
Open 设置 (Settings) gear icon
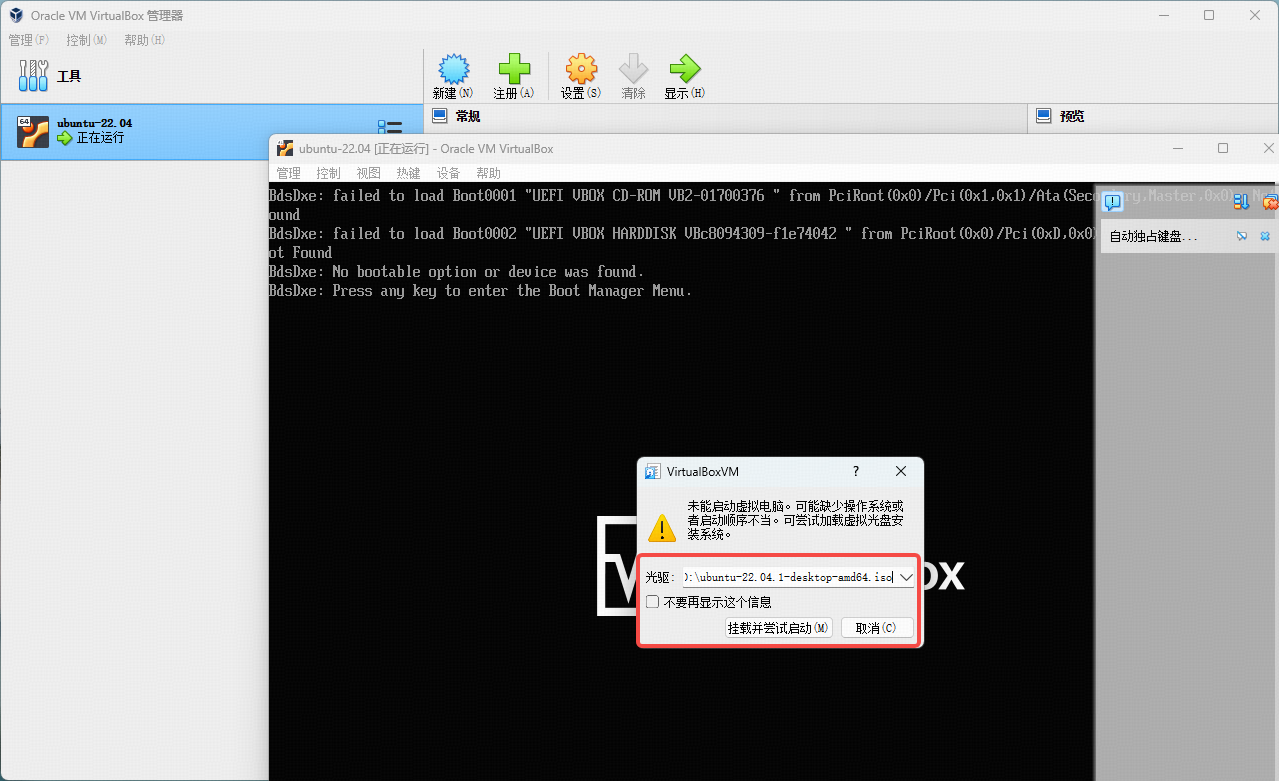pos(580,70)
